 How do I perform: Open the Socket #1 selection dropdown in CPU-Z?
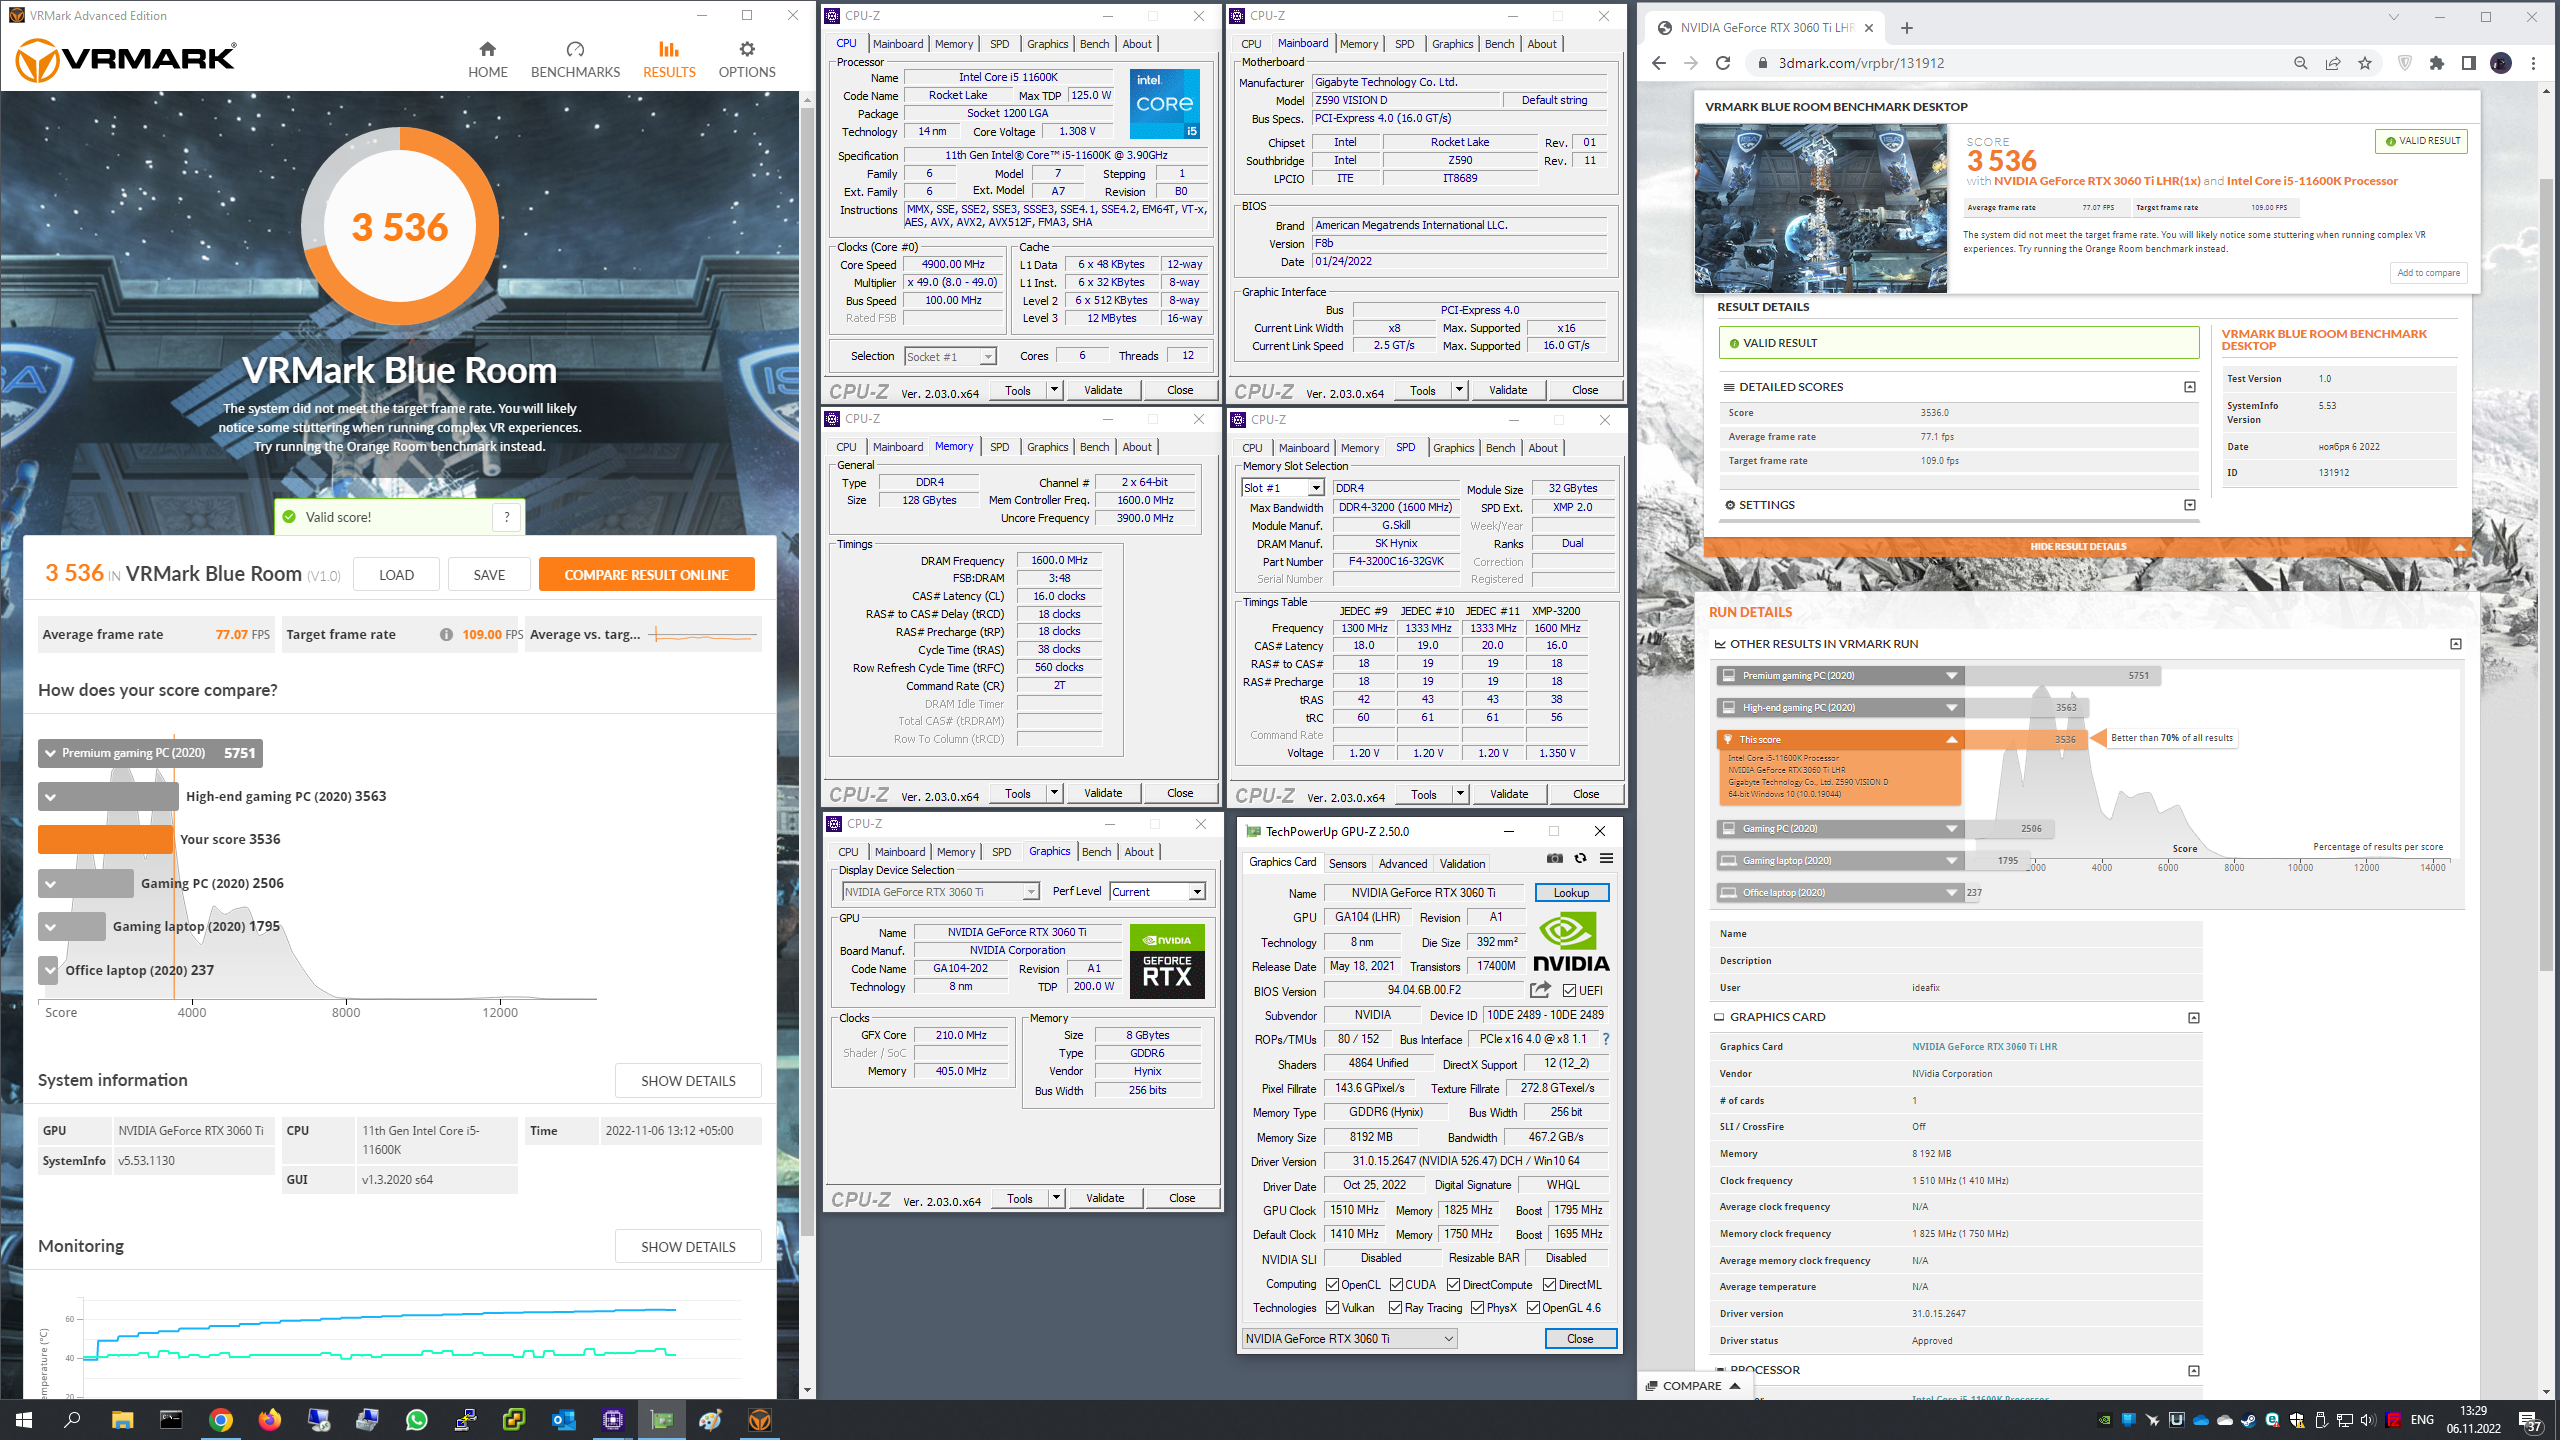[950, 357]
